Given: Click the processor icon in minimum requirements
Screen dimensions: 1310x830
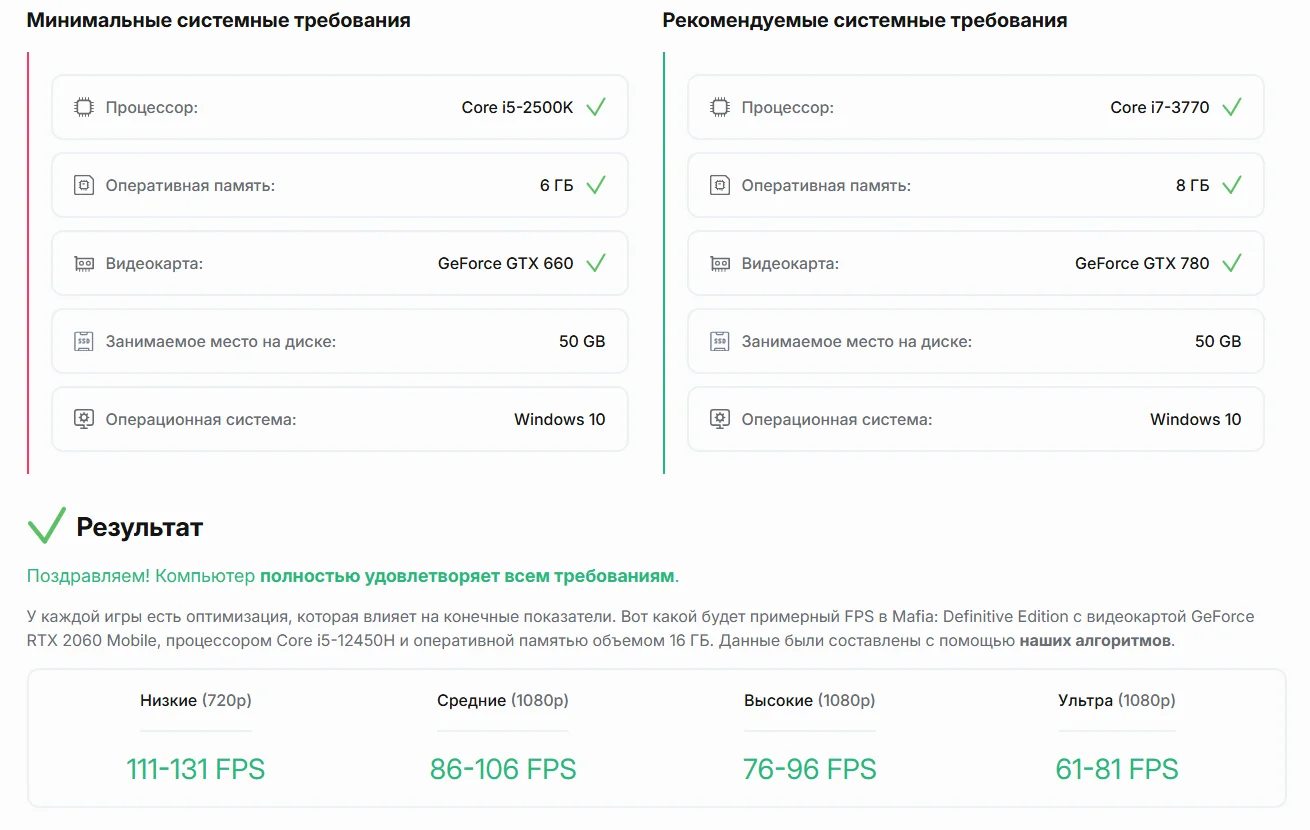Looking at the screenshot, I should pyautogui.click(x=84, y=107).
